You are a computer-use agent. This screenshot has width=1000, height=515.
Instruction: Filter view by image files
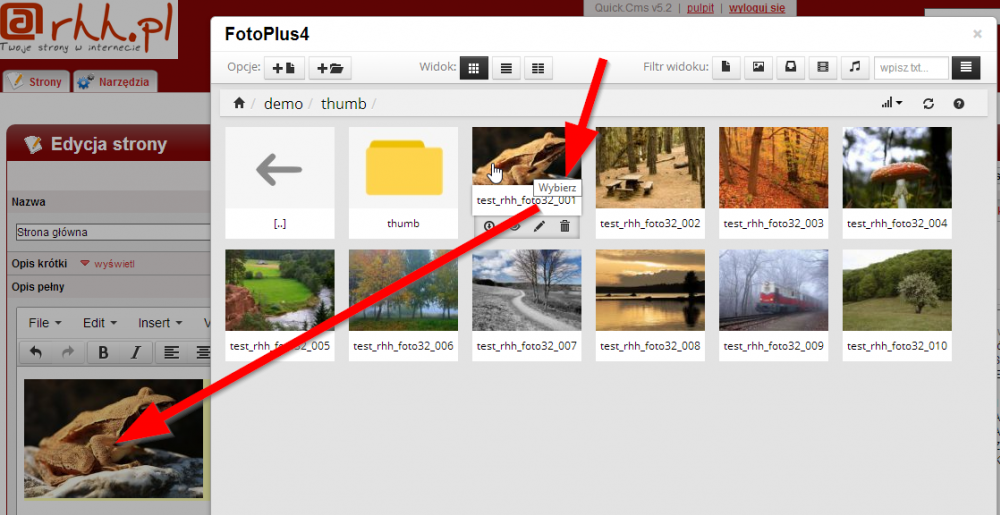758,68
